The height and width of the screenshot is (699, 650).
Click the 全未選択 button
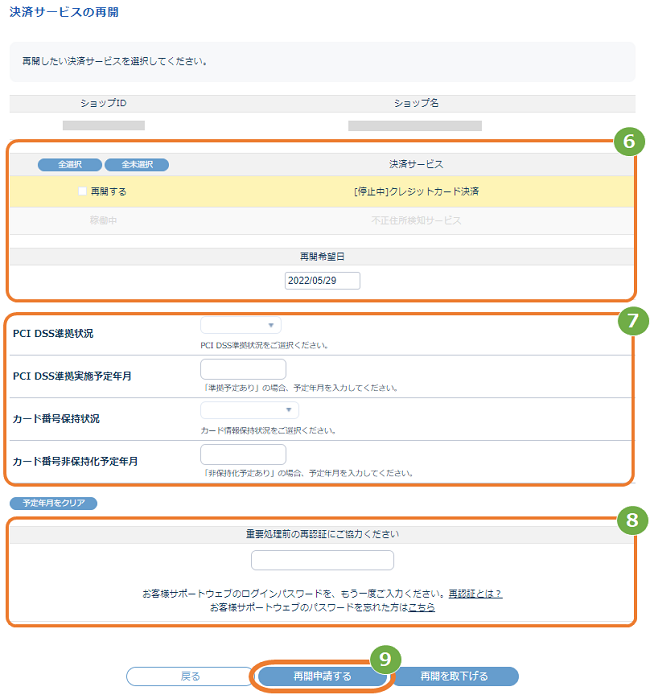(x=137, y=164)
